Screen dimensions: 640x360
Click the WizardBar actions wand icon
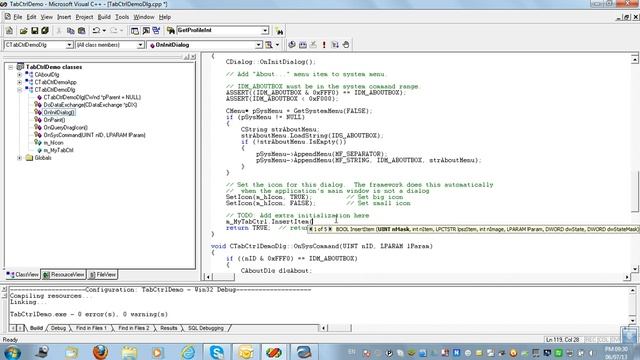pos(269,45)
